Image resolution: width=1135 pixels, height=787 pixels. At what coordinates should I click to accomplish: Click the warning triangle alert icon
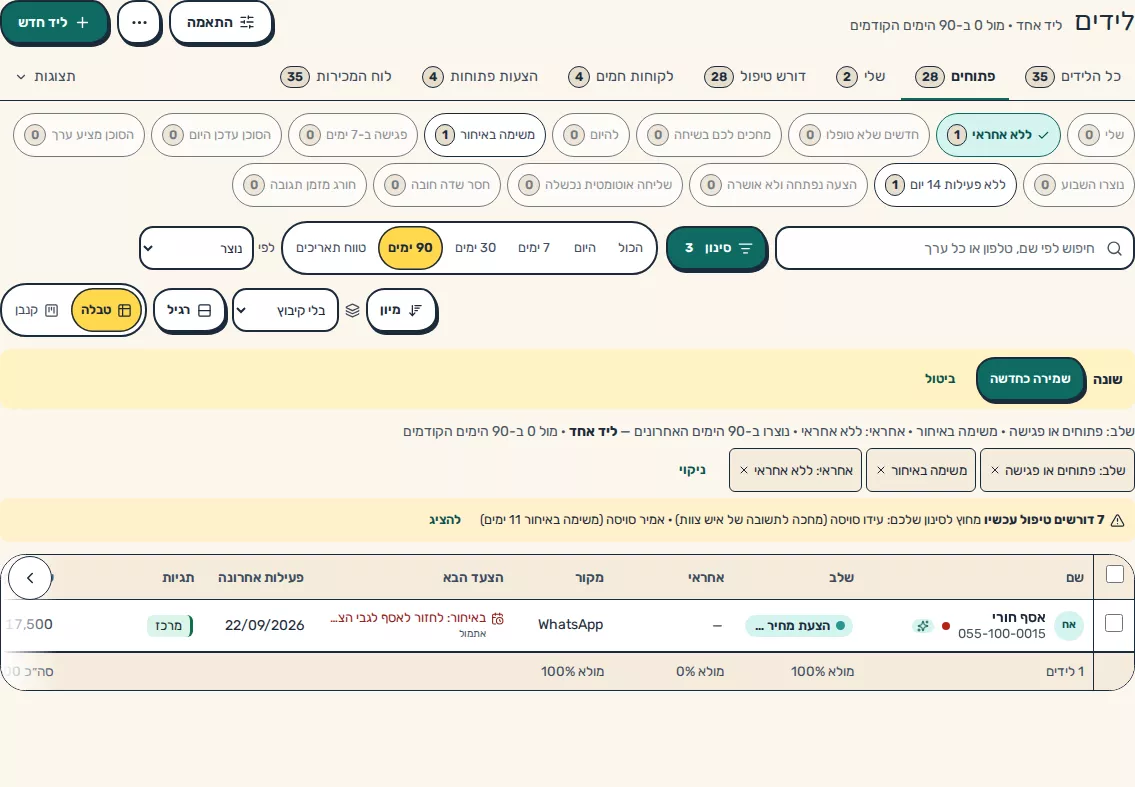point(1117,521)
